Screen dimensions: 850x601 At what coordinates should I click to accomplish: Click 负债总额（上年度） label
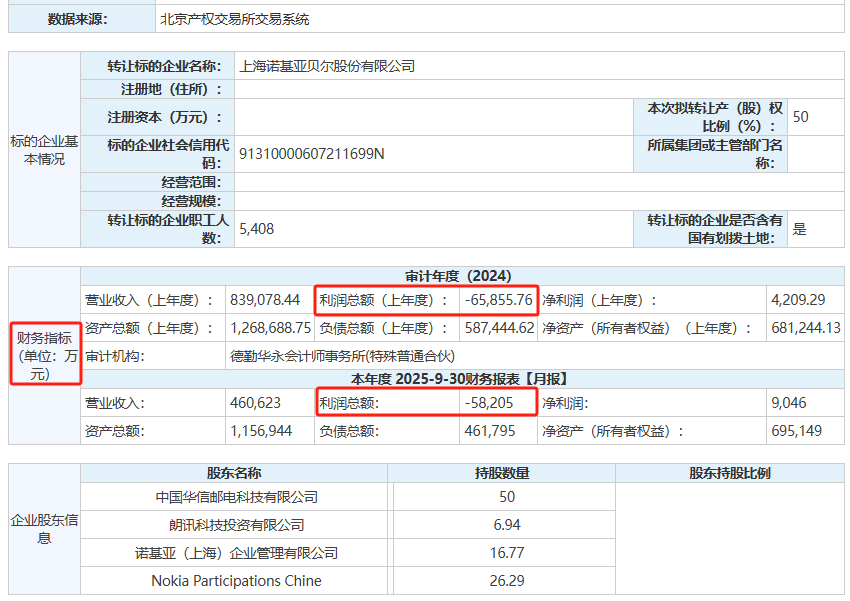(x=384, y=328)
